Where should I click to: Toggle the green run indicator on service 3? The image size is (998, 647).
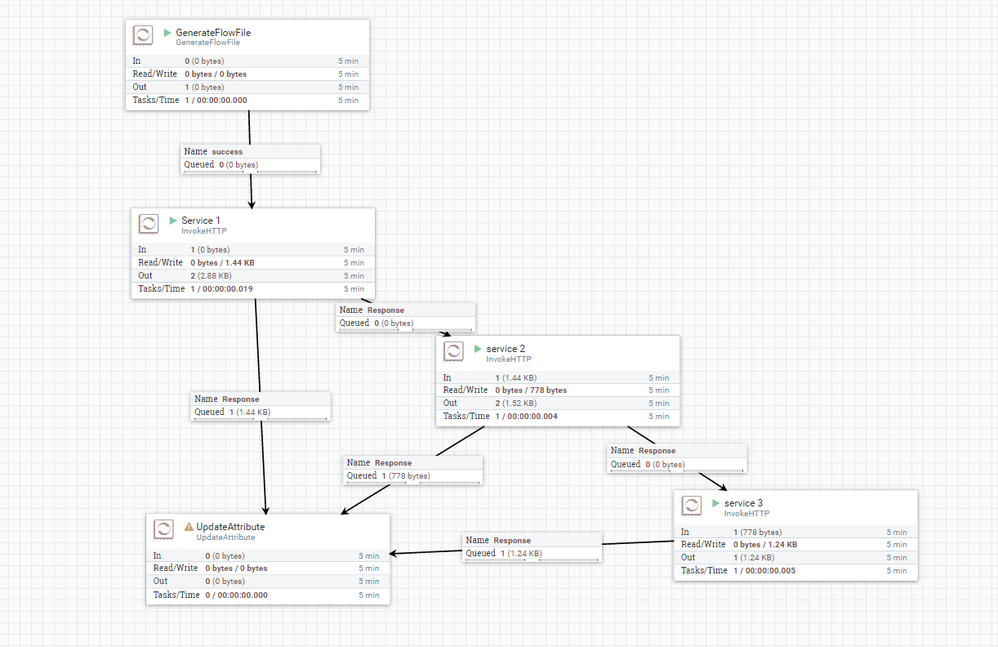pyautogui.click(x=716, y=504)
